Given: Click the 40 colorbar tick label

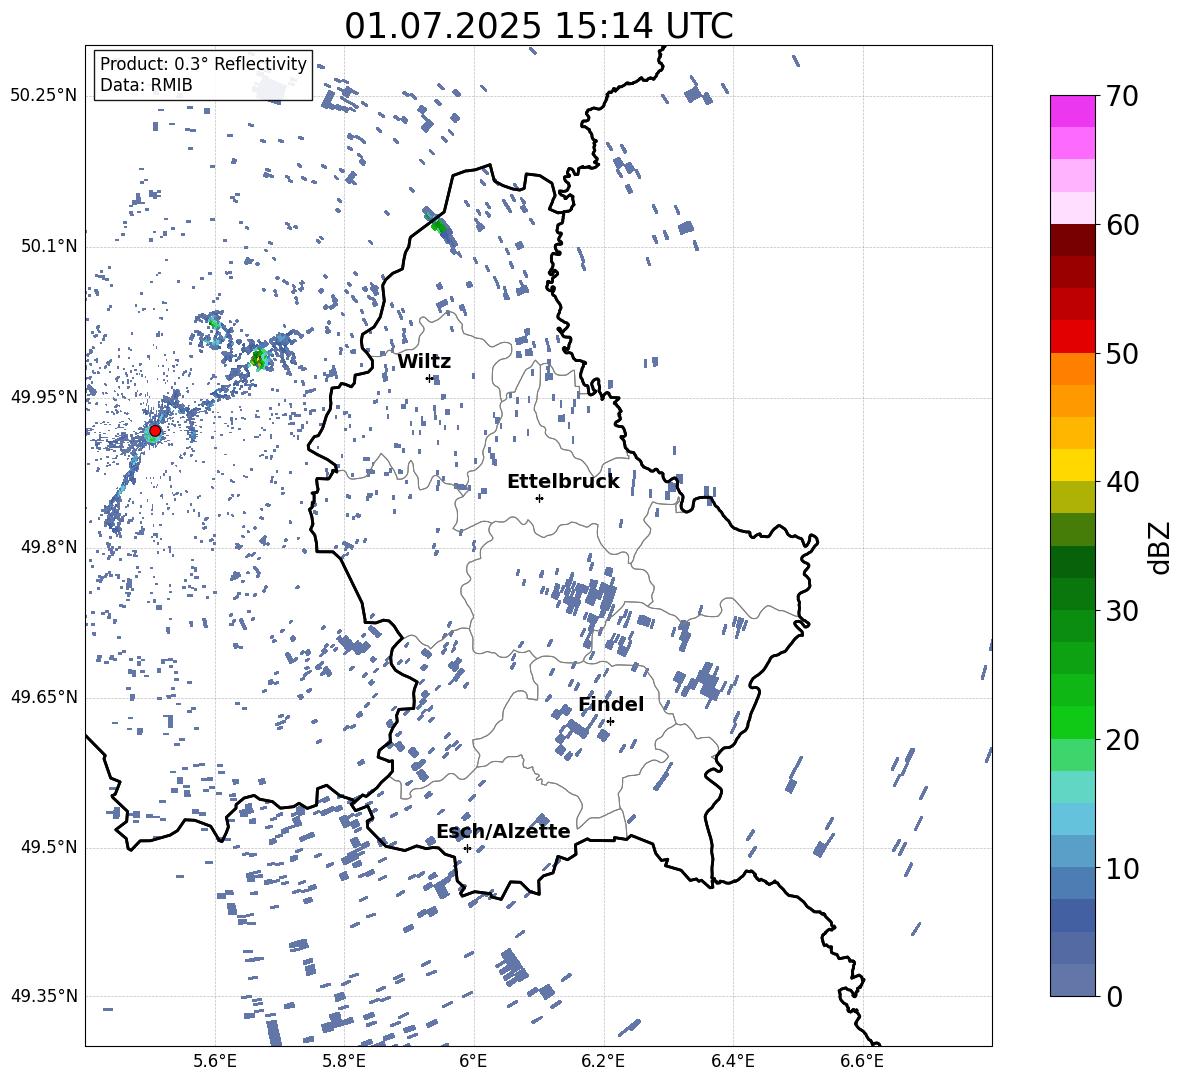Looking at the screenshot, I should [1122, 482].
